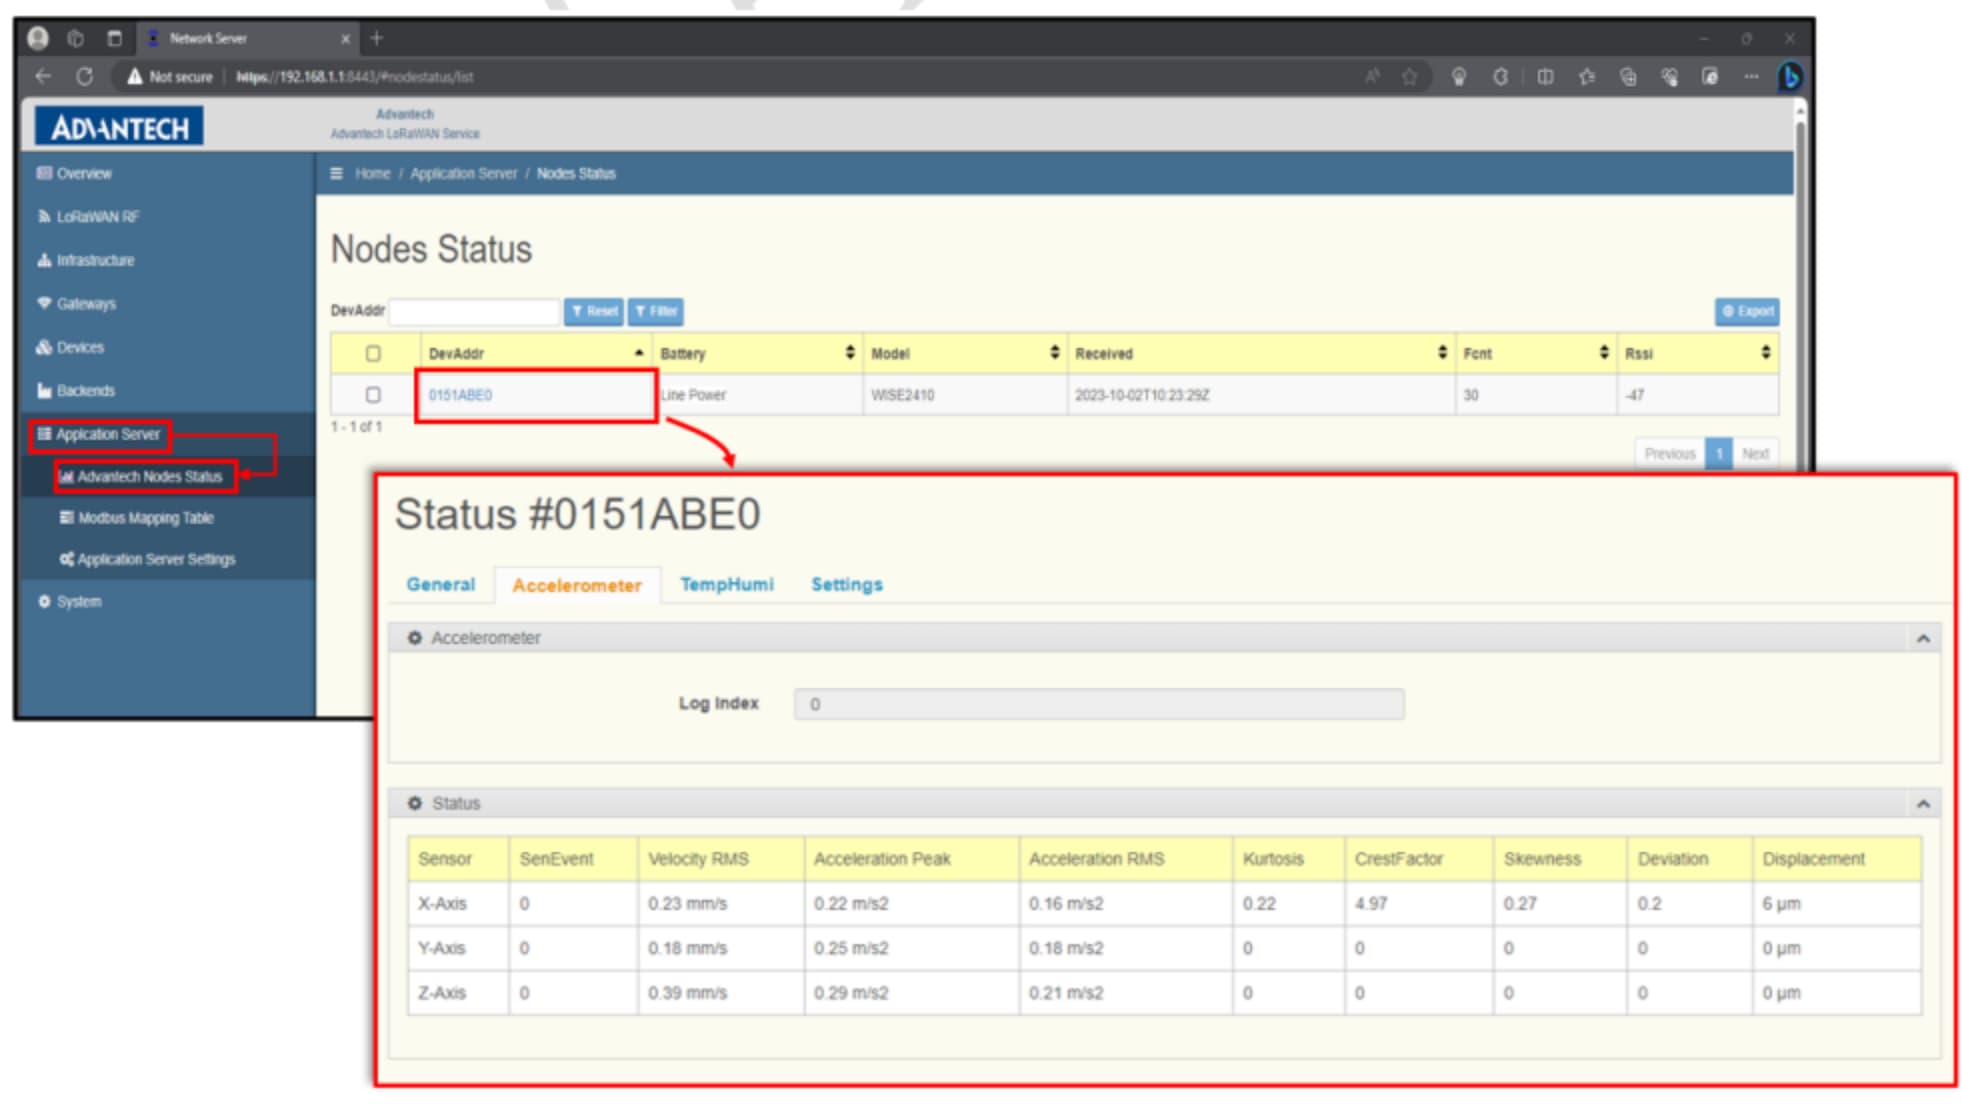Open the Bing sidebar icon
Image resolution: width=1962 pixels, height=1104 pixels.
1789,76
